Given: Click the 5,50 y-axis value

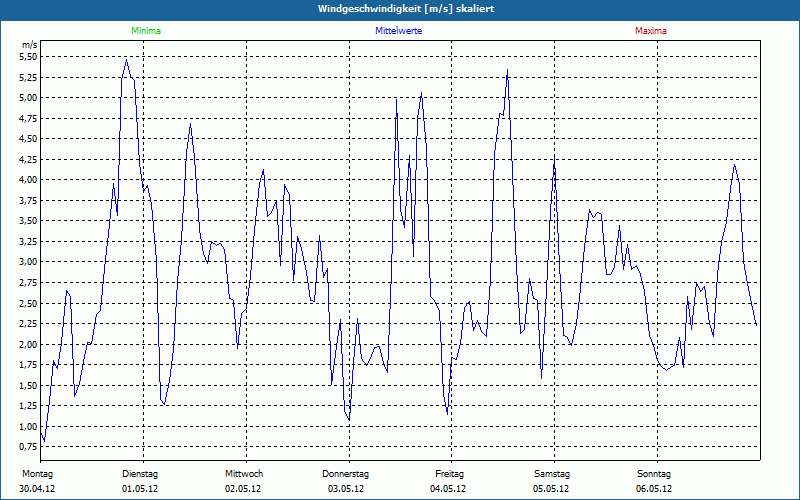Looking at the screenshot, I should [28, 57].
